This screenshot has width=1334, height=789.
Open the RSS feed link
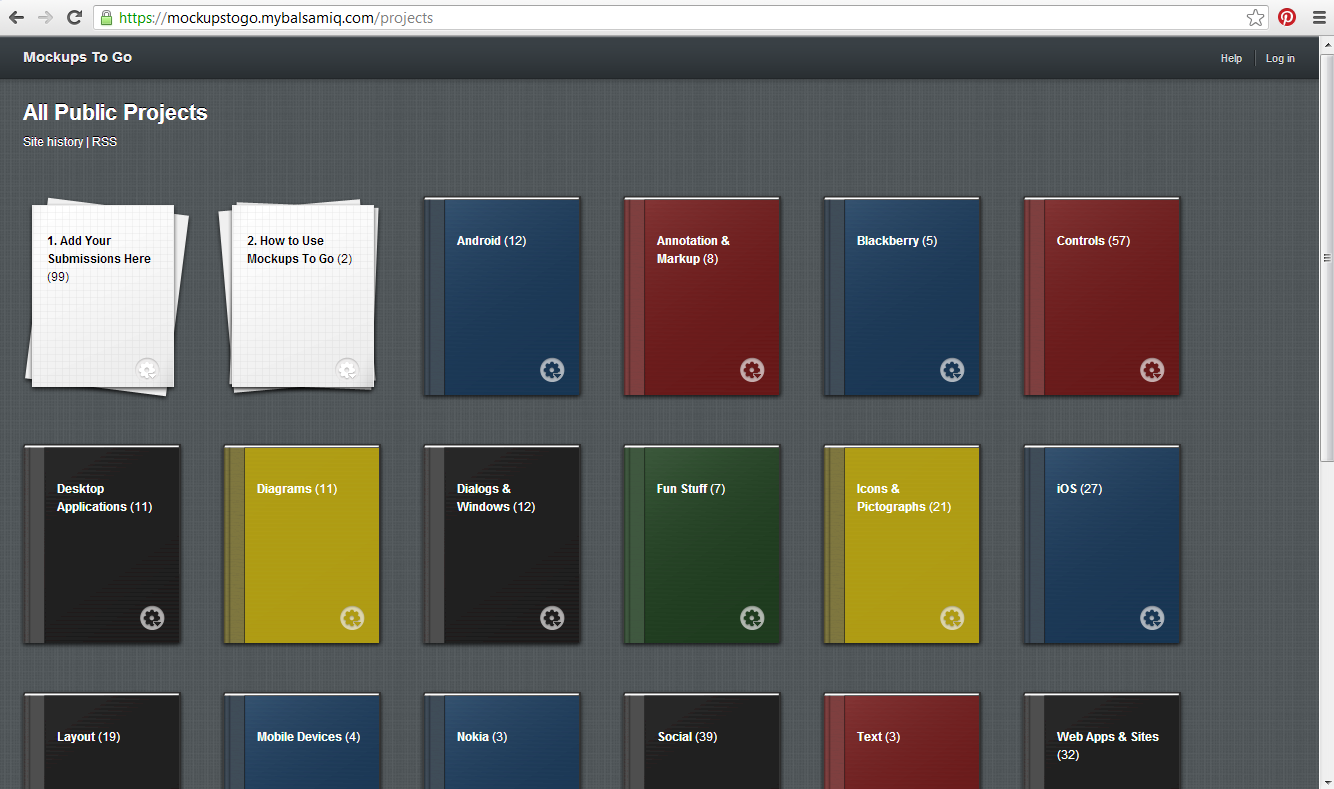104,142
